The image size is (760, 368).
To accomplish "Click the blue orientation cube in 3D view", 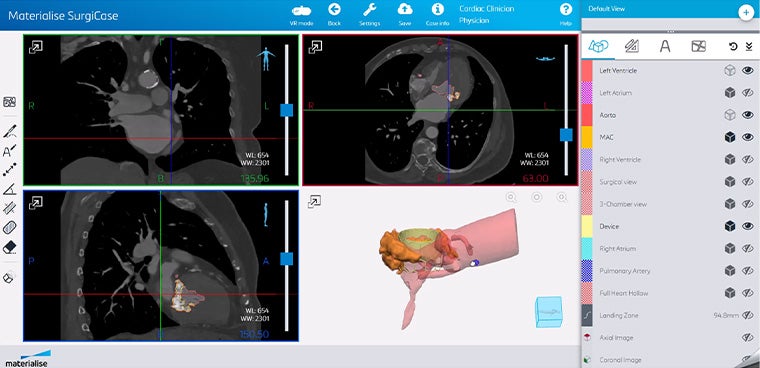I will [x=549, y=313].
